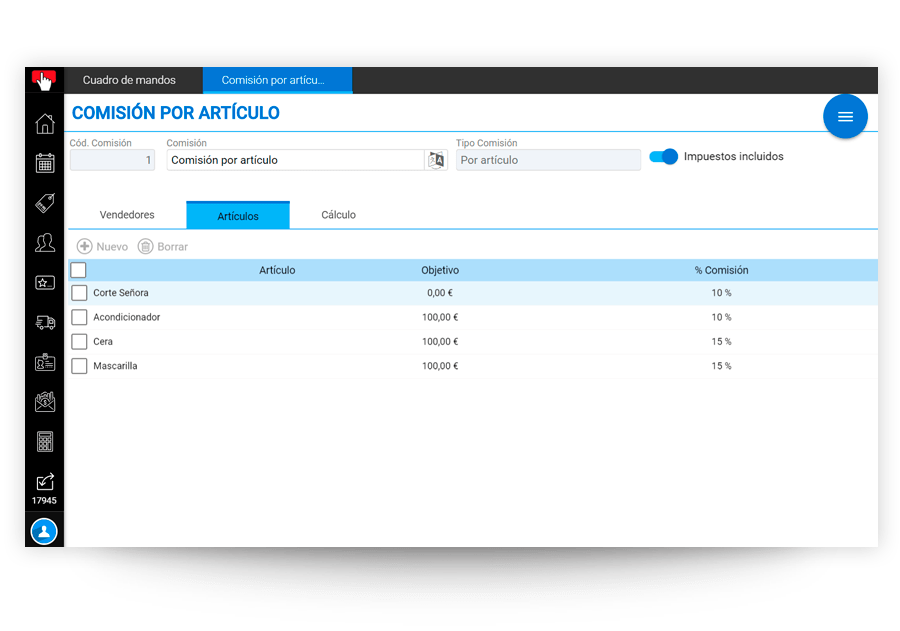The image size is (900, 631).
Task: Open the money envelope icon
Action: point(45,402)
